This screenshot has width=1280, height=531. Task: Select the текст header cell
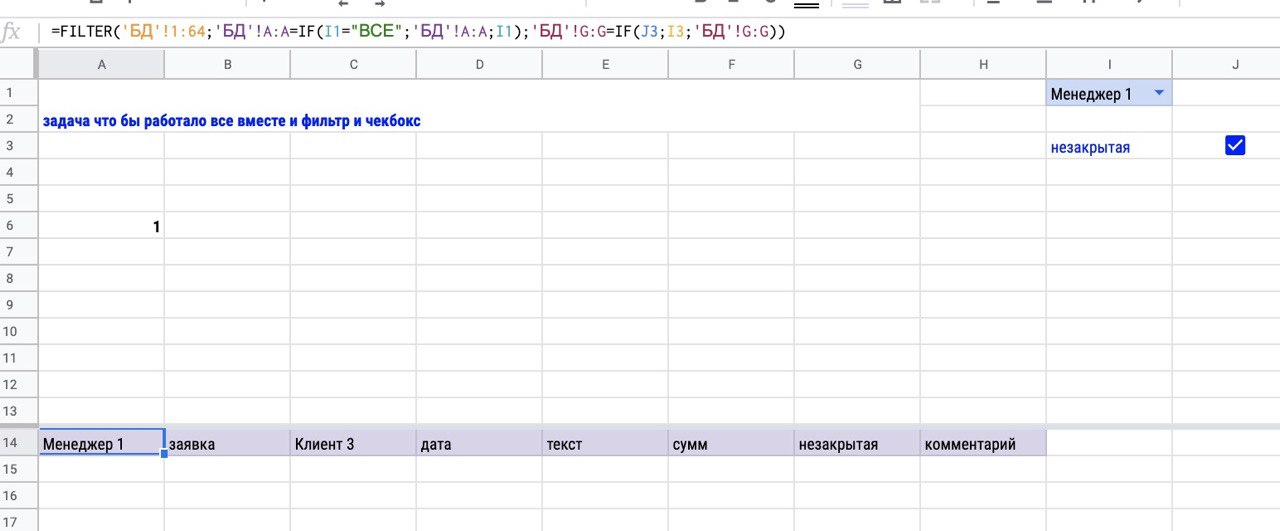tap(605, 443)
